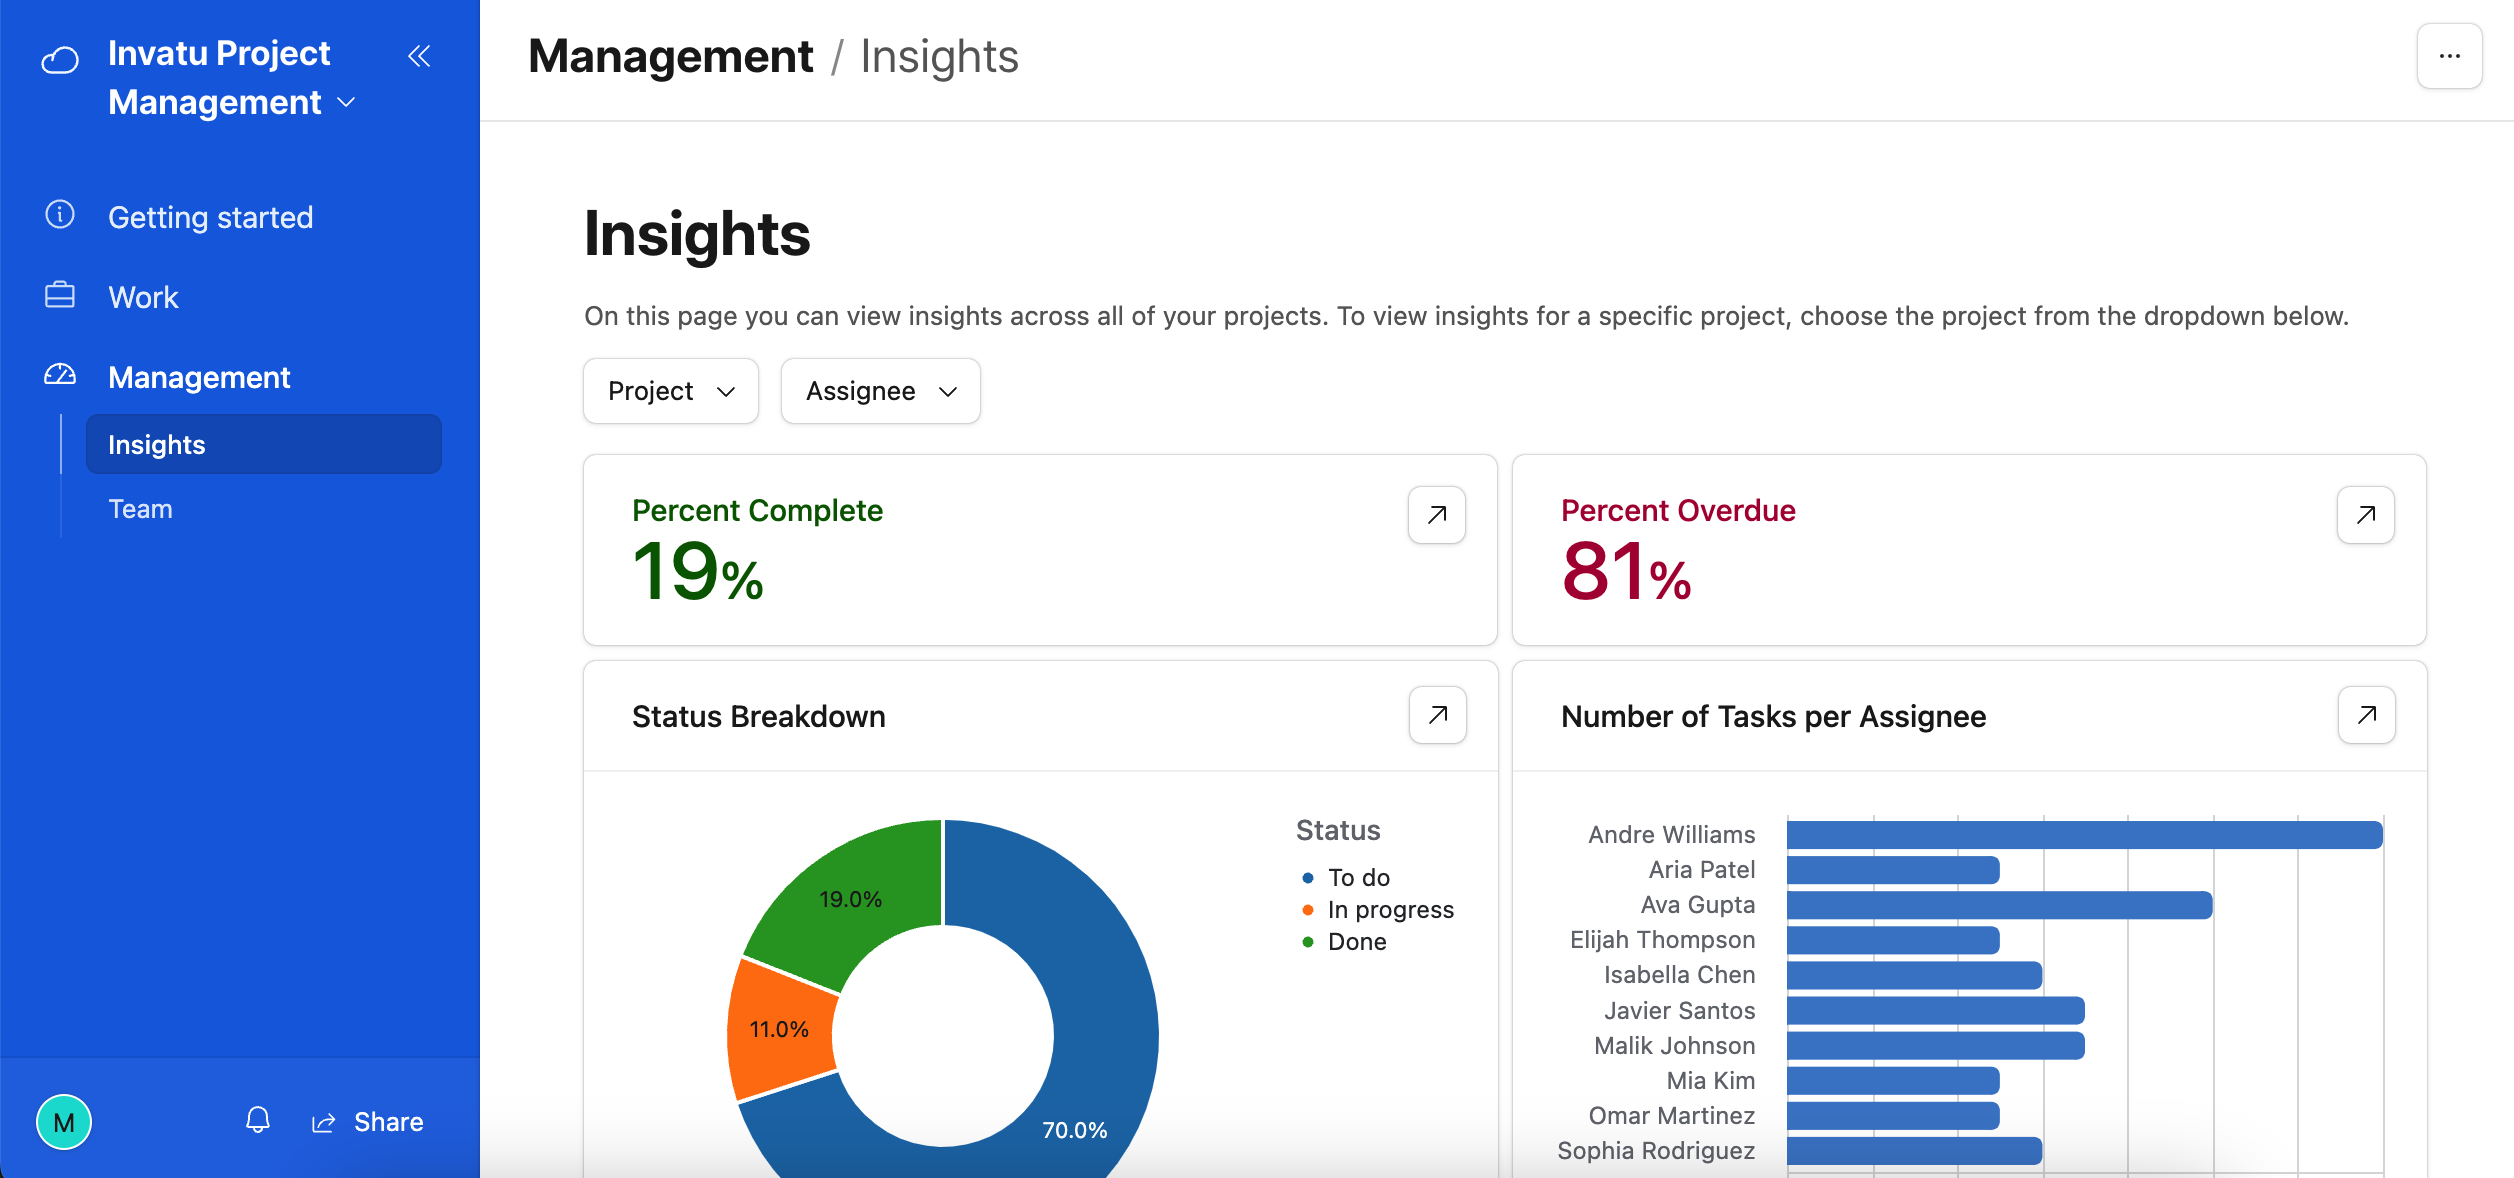The image size is (2514, 1178).
Task: Collapse the sidebar with double-chevron icon
Action: (419, 56)
